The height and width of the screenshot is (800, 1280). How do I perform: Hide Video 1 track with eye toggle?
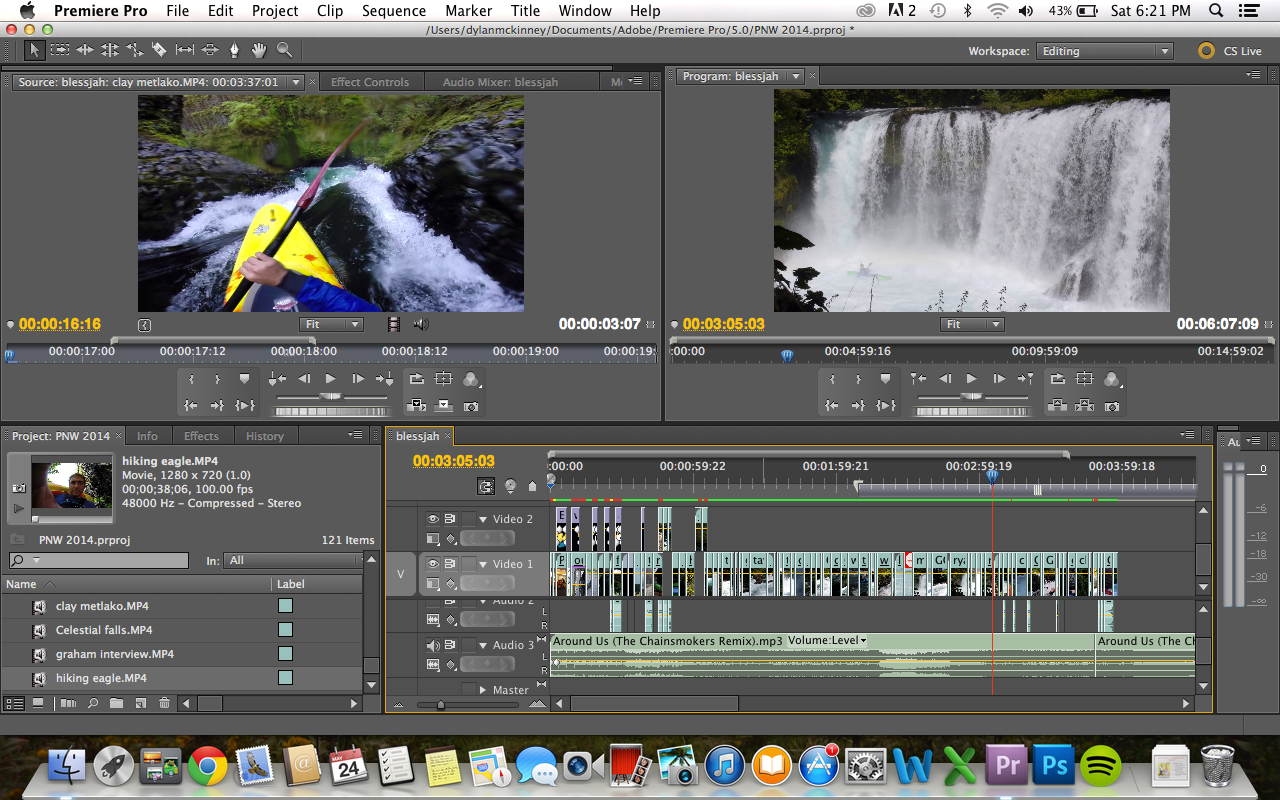coord(434,564)
